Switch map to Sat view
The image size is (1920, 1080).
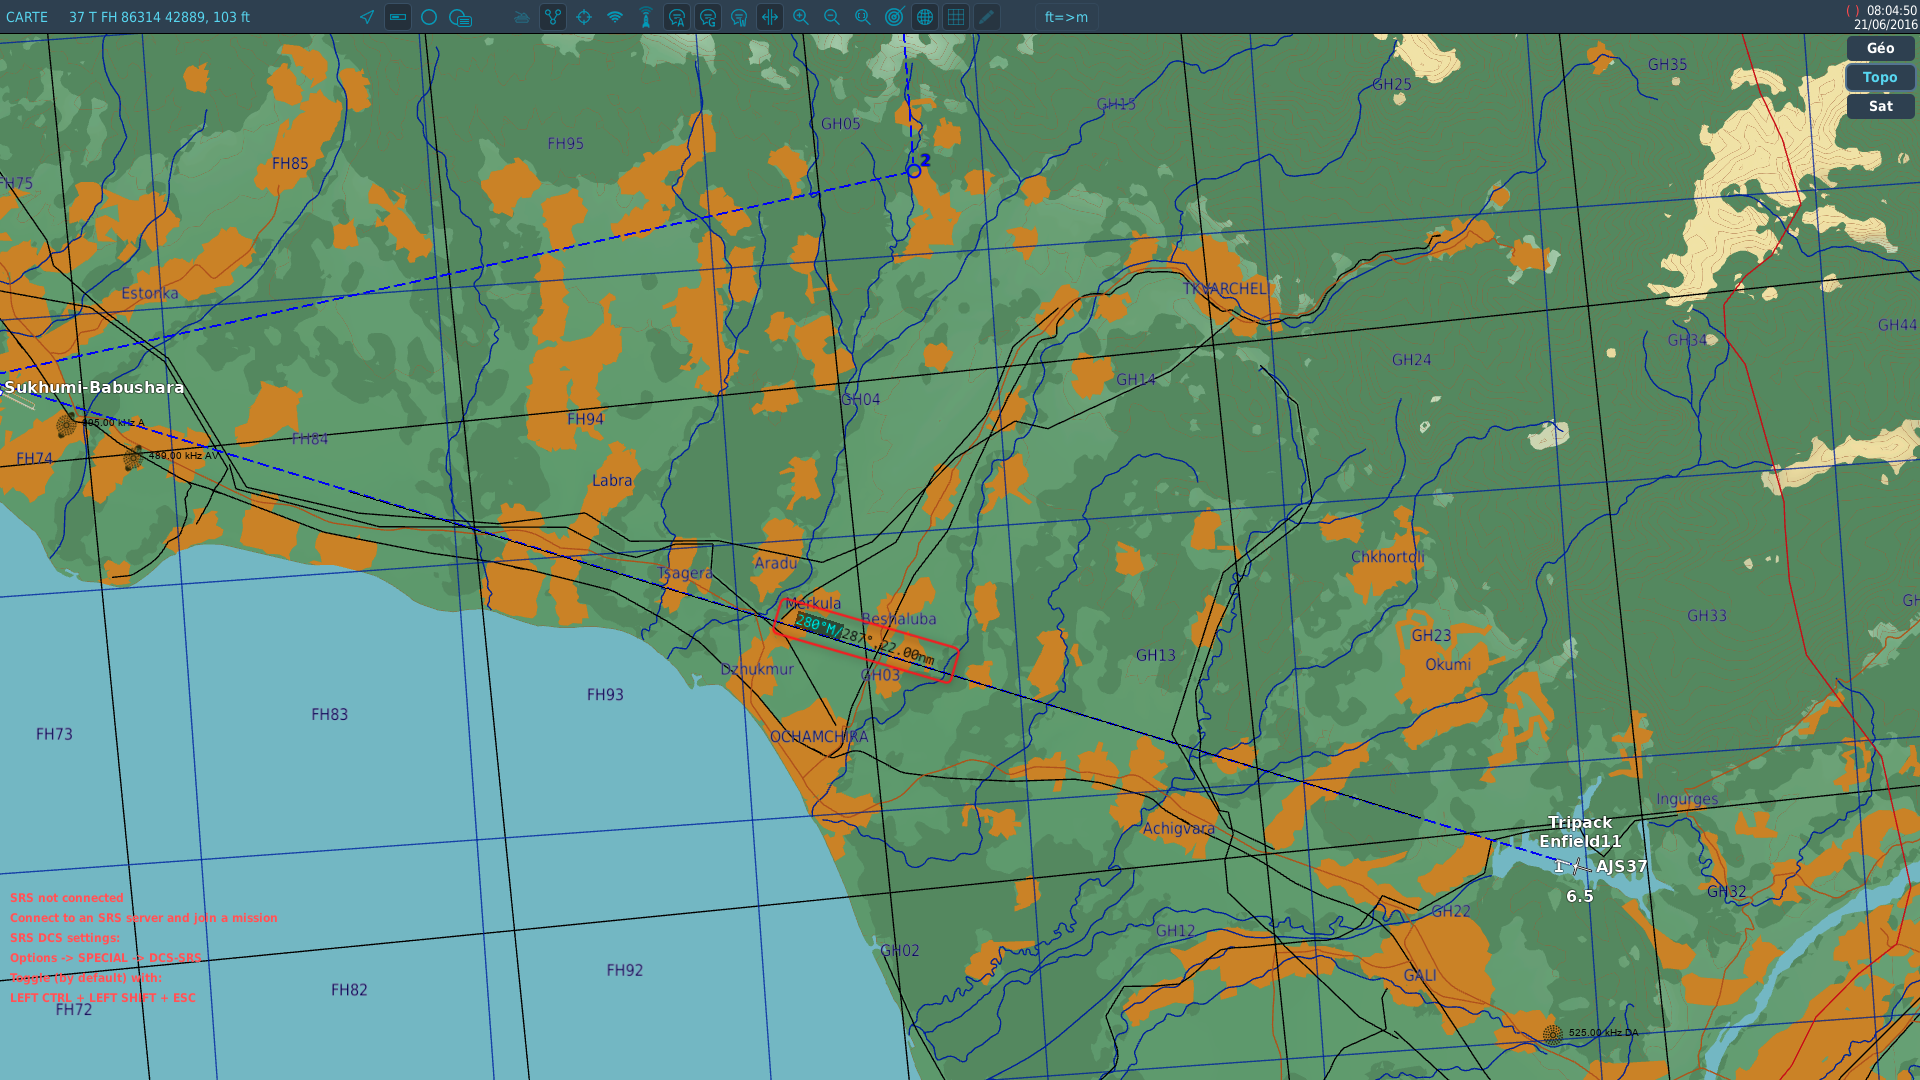click(x=1880, y=106)
